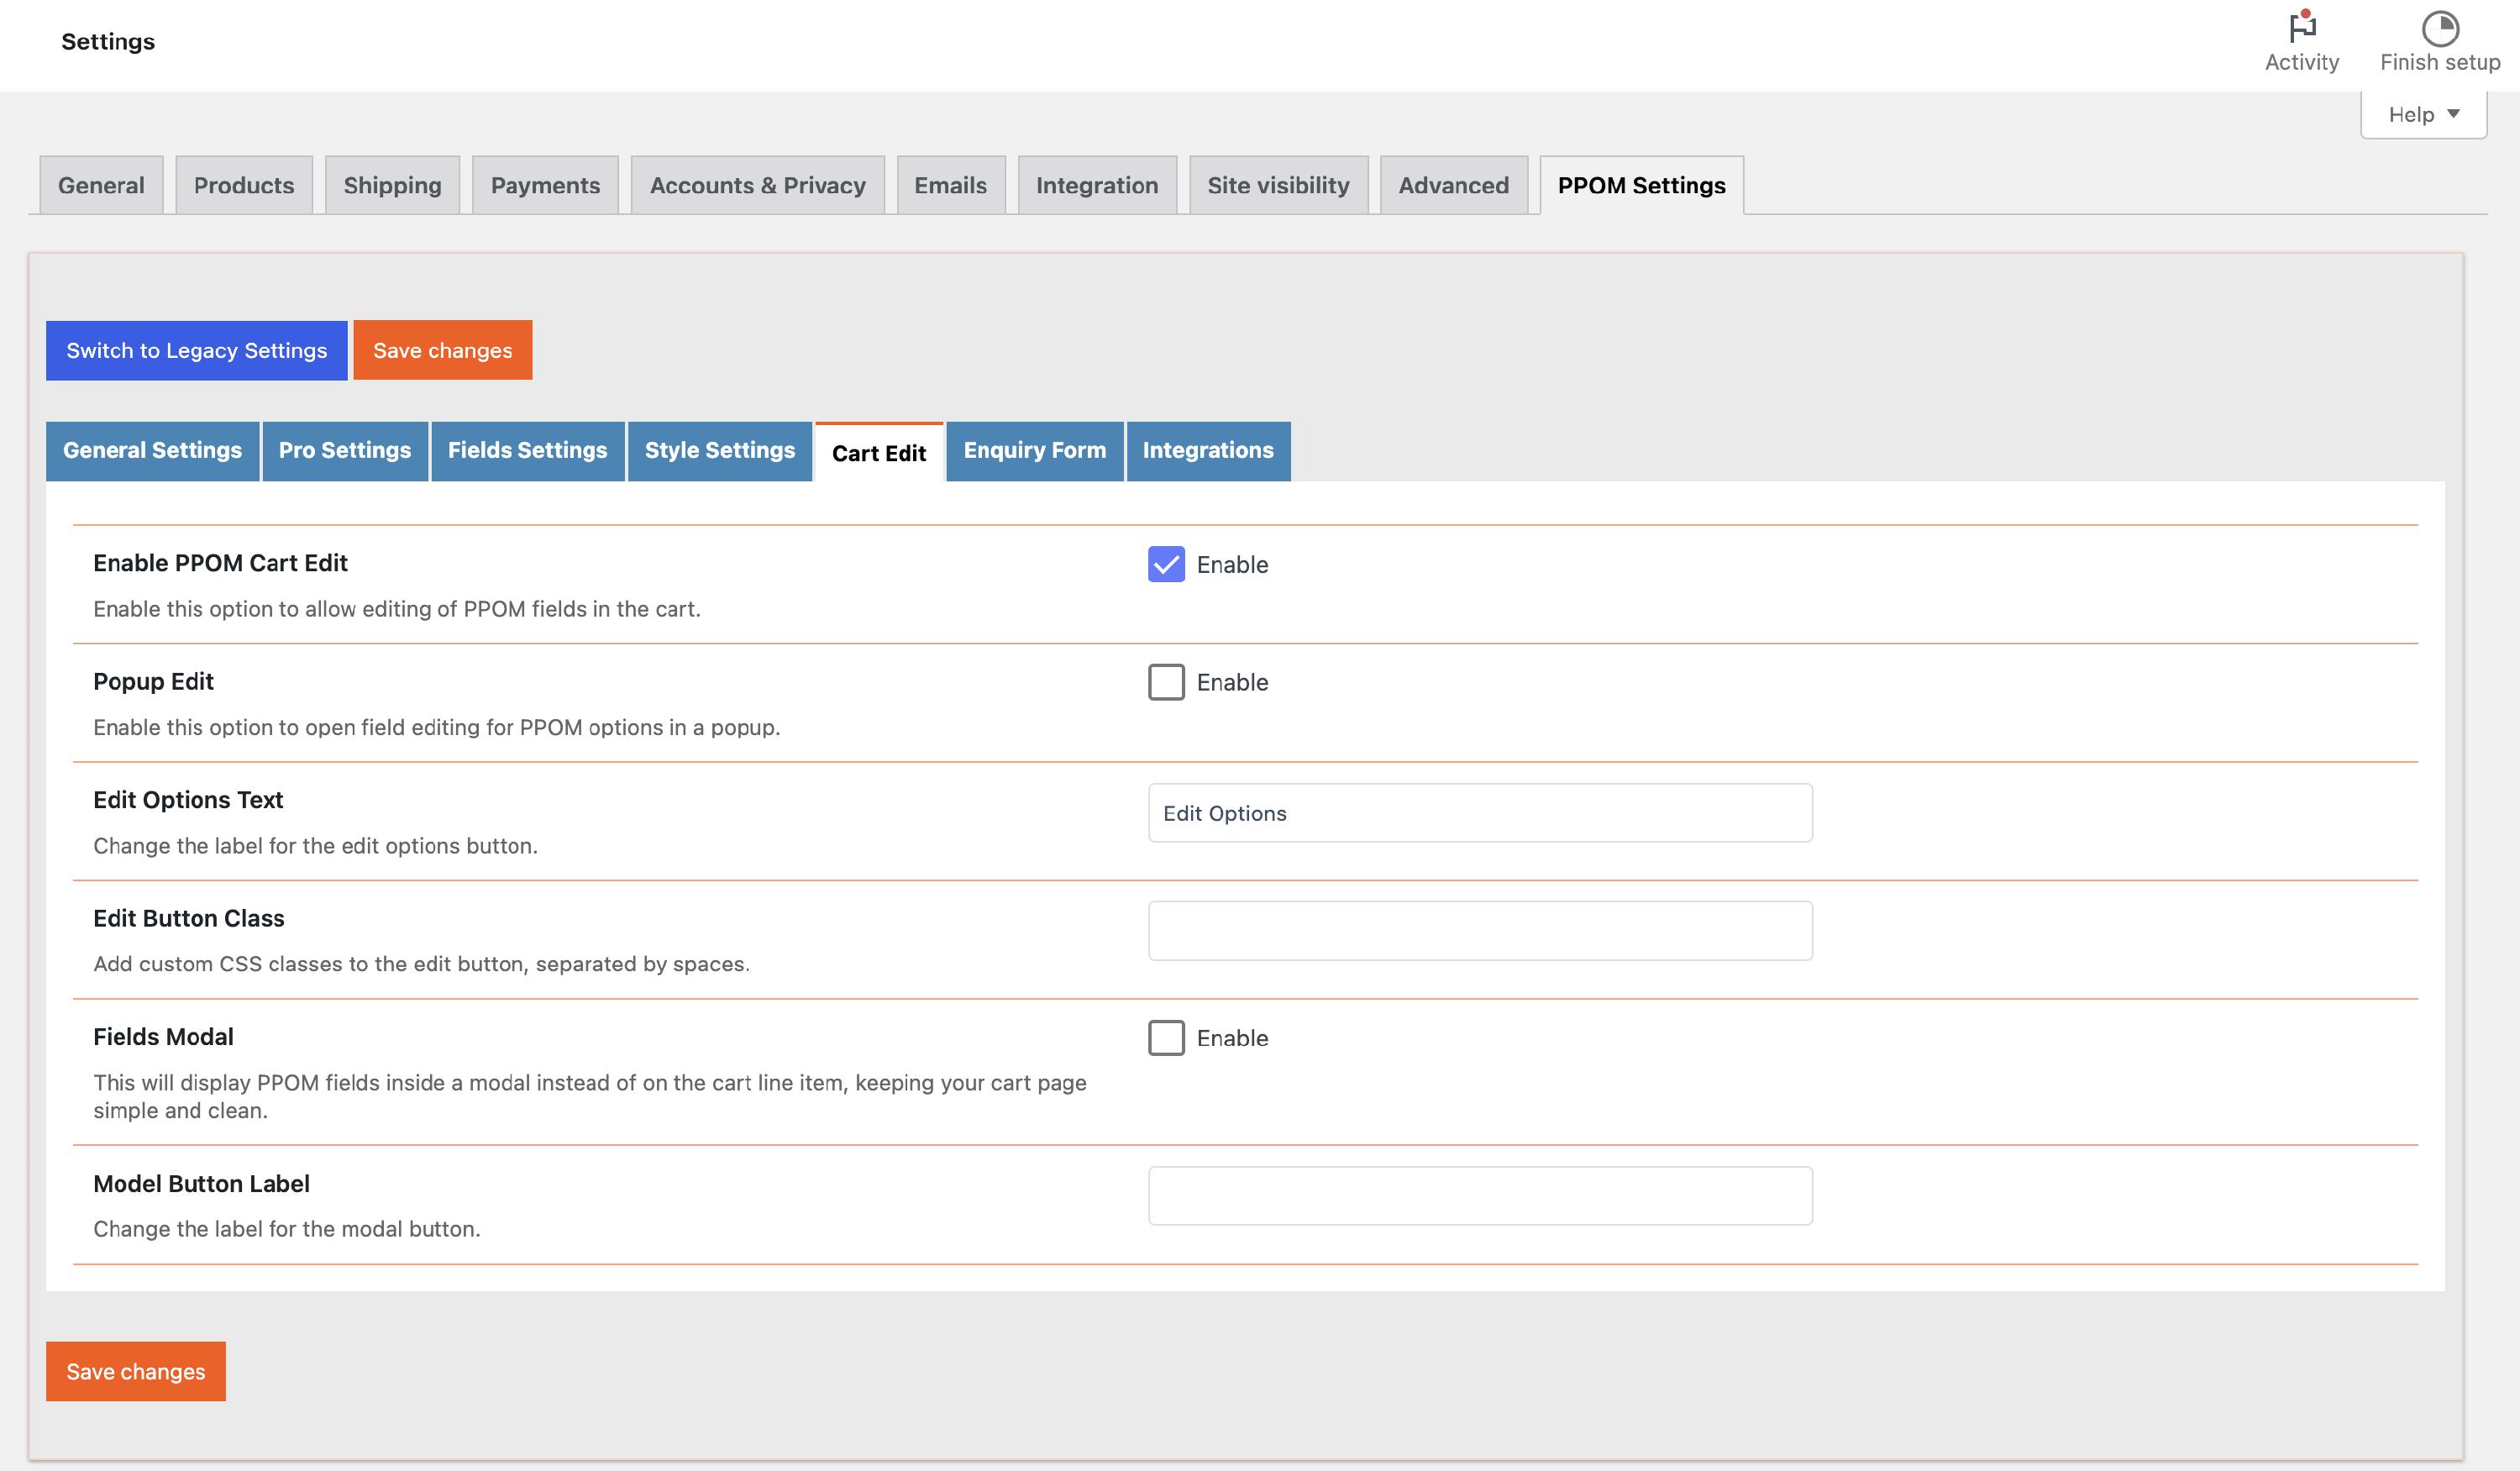Select the Site visibility tab
The width and height of the screenshot is (2520, 1471).
(1277, 185)
